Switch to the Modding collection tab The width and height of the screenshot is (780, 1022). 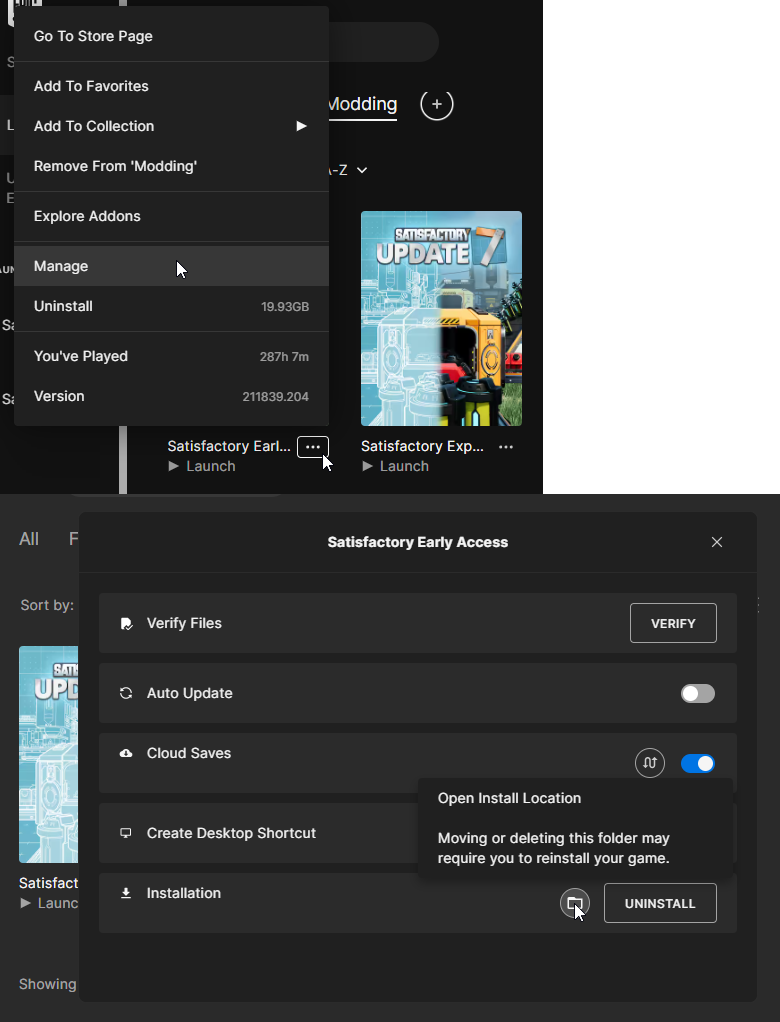(x=362, y=104)
